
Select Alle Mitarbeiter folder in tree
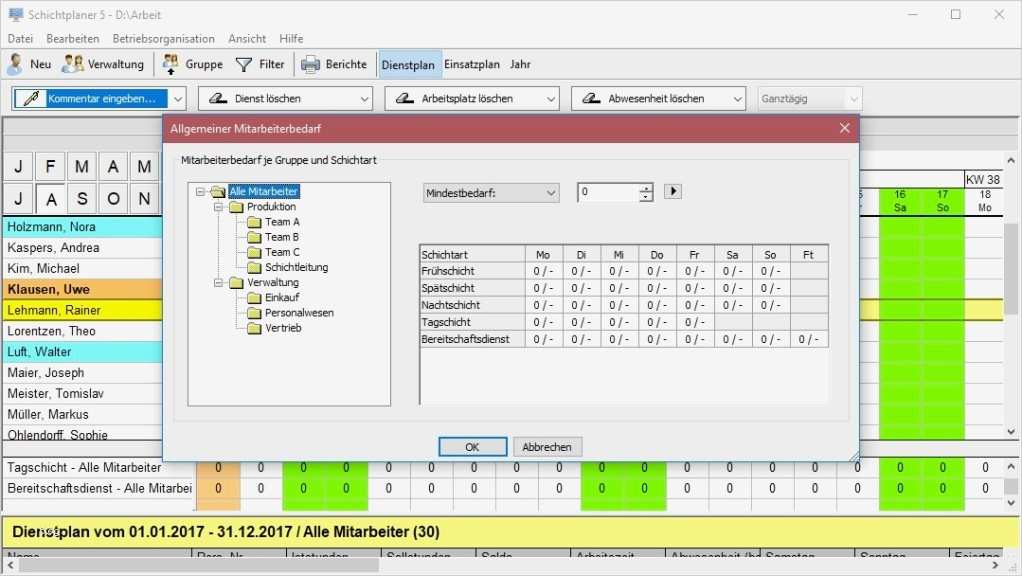[x=264, y=192]
